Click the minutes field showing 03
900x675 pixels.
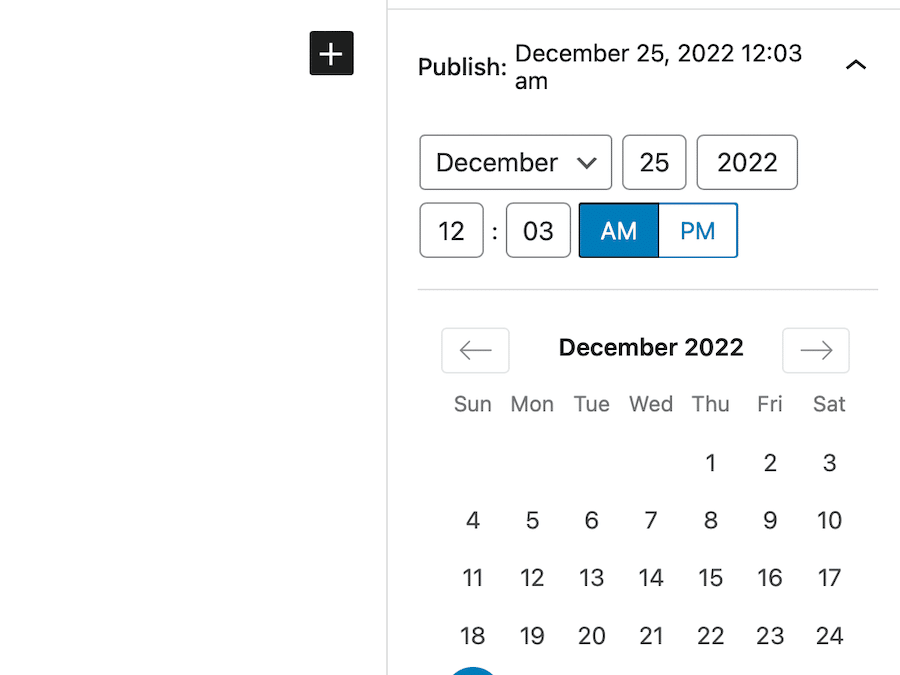538,230
